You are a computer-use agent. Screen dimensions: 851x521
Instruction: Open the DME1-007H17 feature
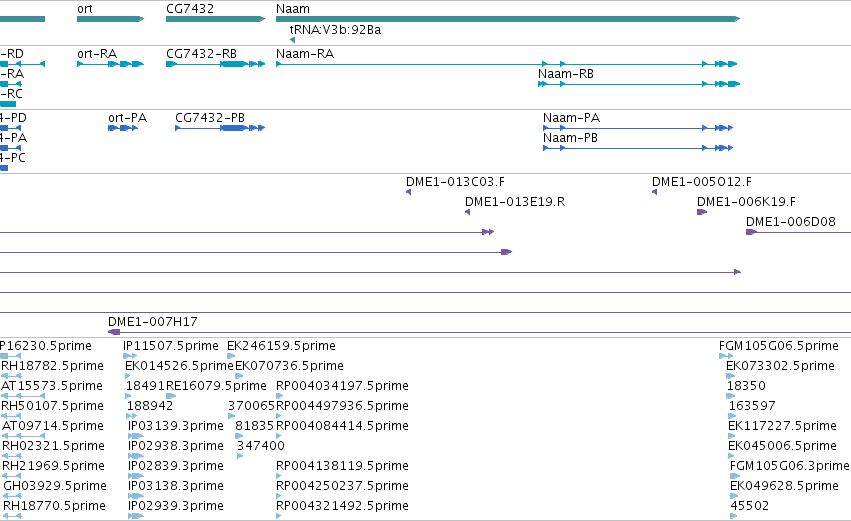pyautogui.click(x=153, y=322)
